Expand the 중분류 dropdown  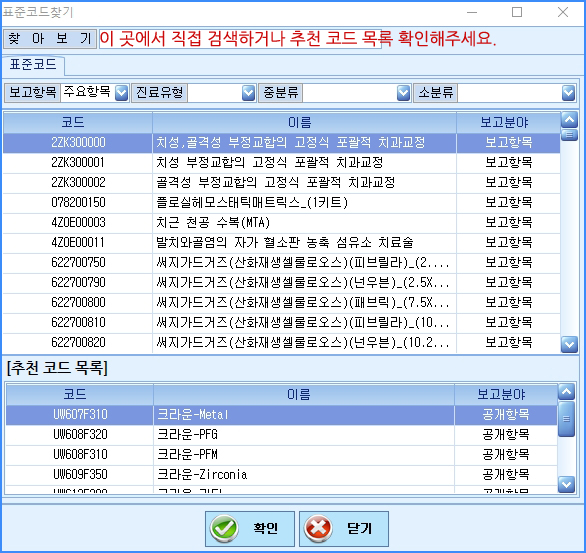403,93
